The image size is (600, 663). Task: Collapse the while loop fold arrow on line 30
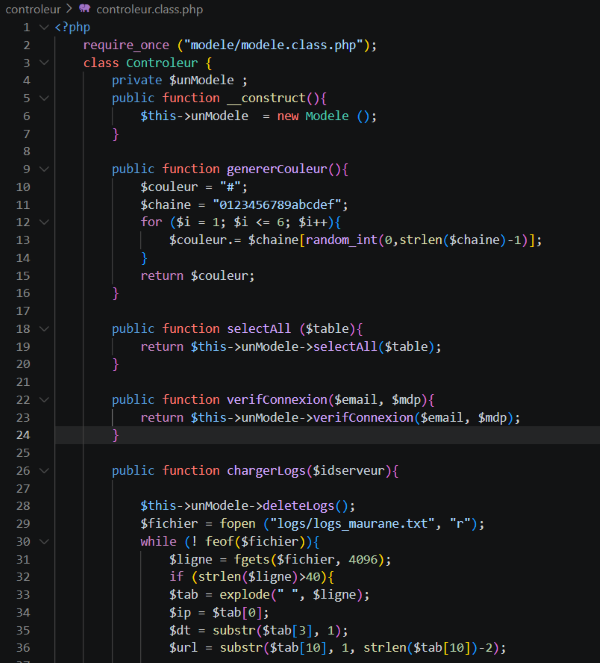click(44, 542)
